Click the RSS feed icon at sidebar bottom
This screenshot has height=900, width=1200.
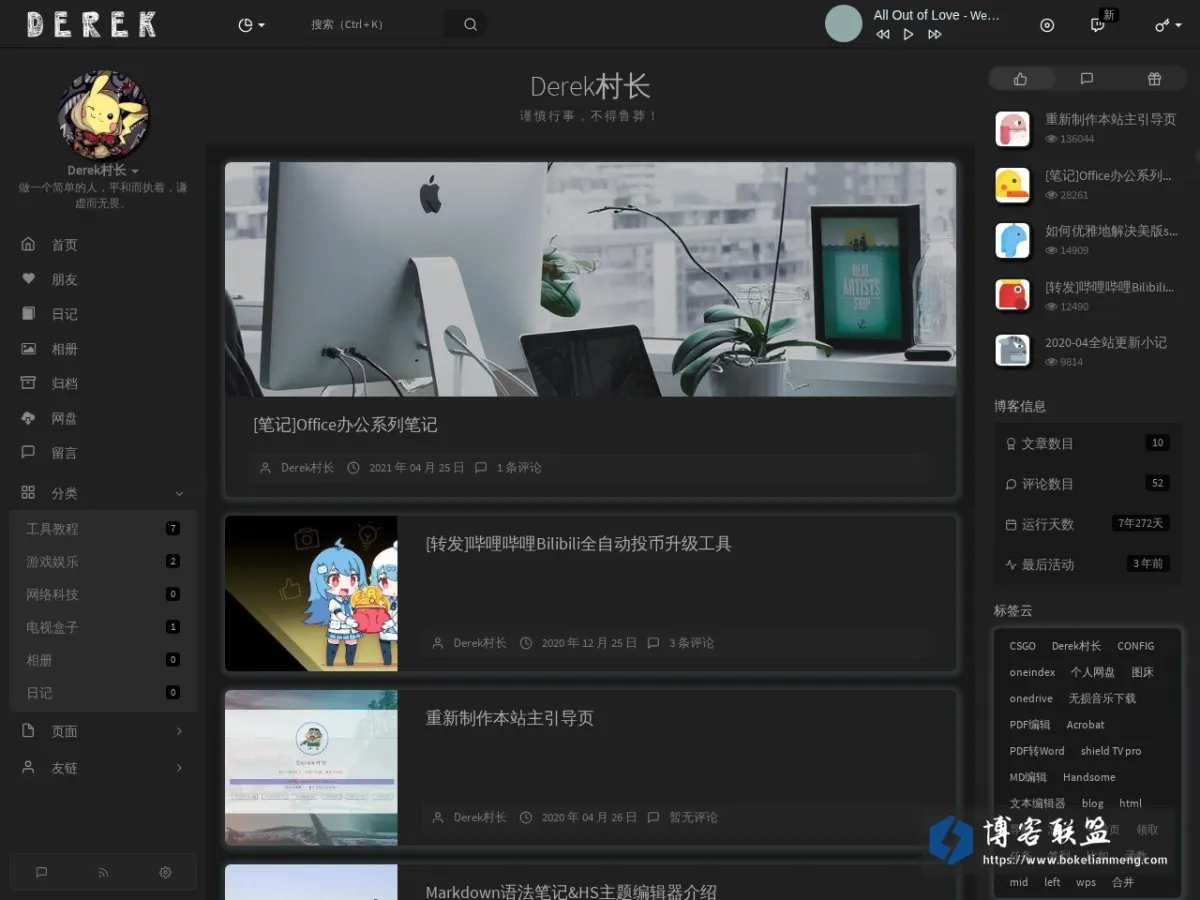[x=103, y=872]
